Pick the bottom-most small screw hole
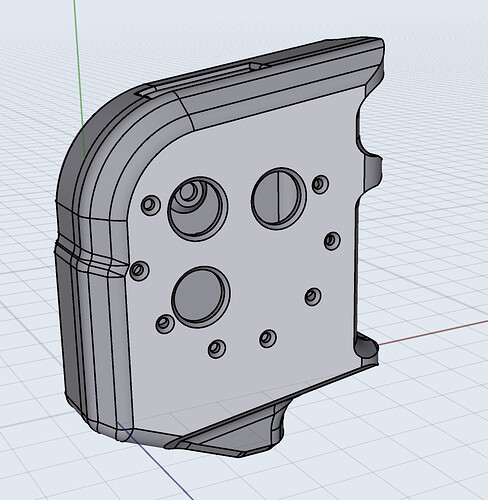 click(217, 349)
